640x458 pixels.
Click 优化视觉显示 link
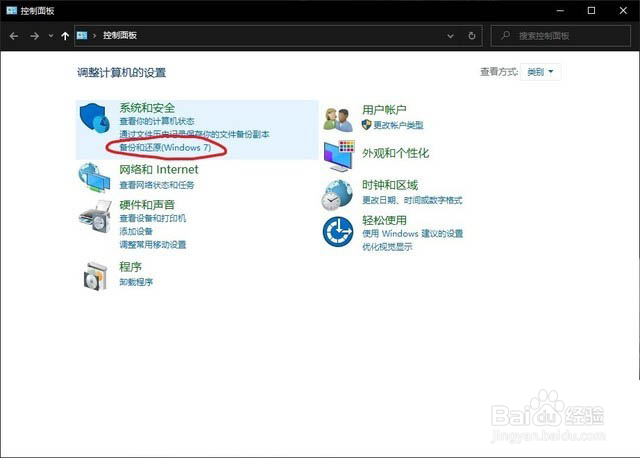point(387,247)
